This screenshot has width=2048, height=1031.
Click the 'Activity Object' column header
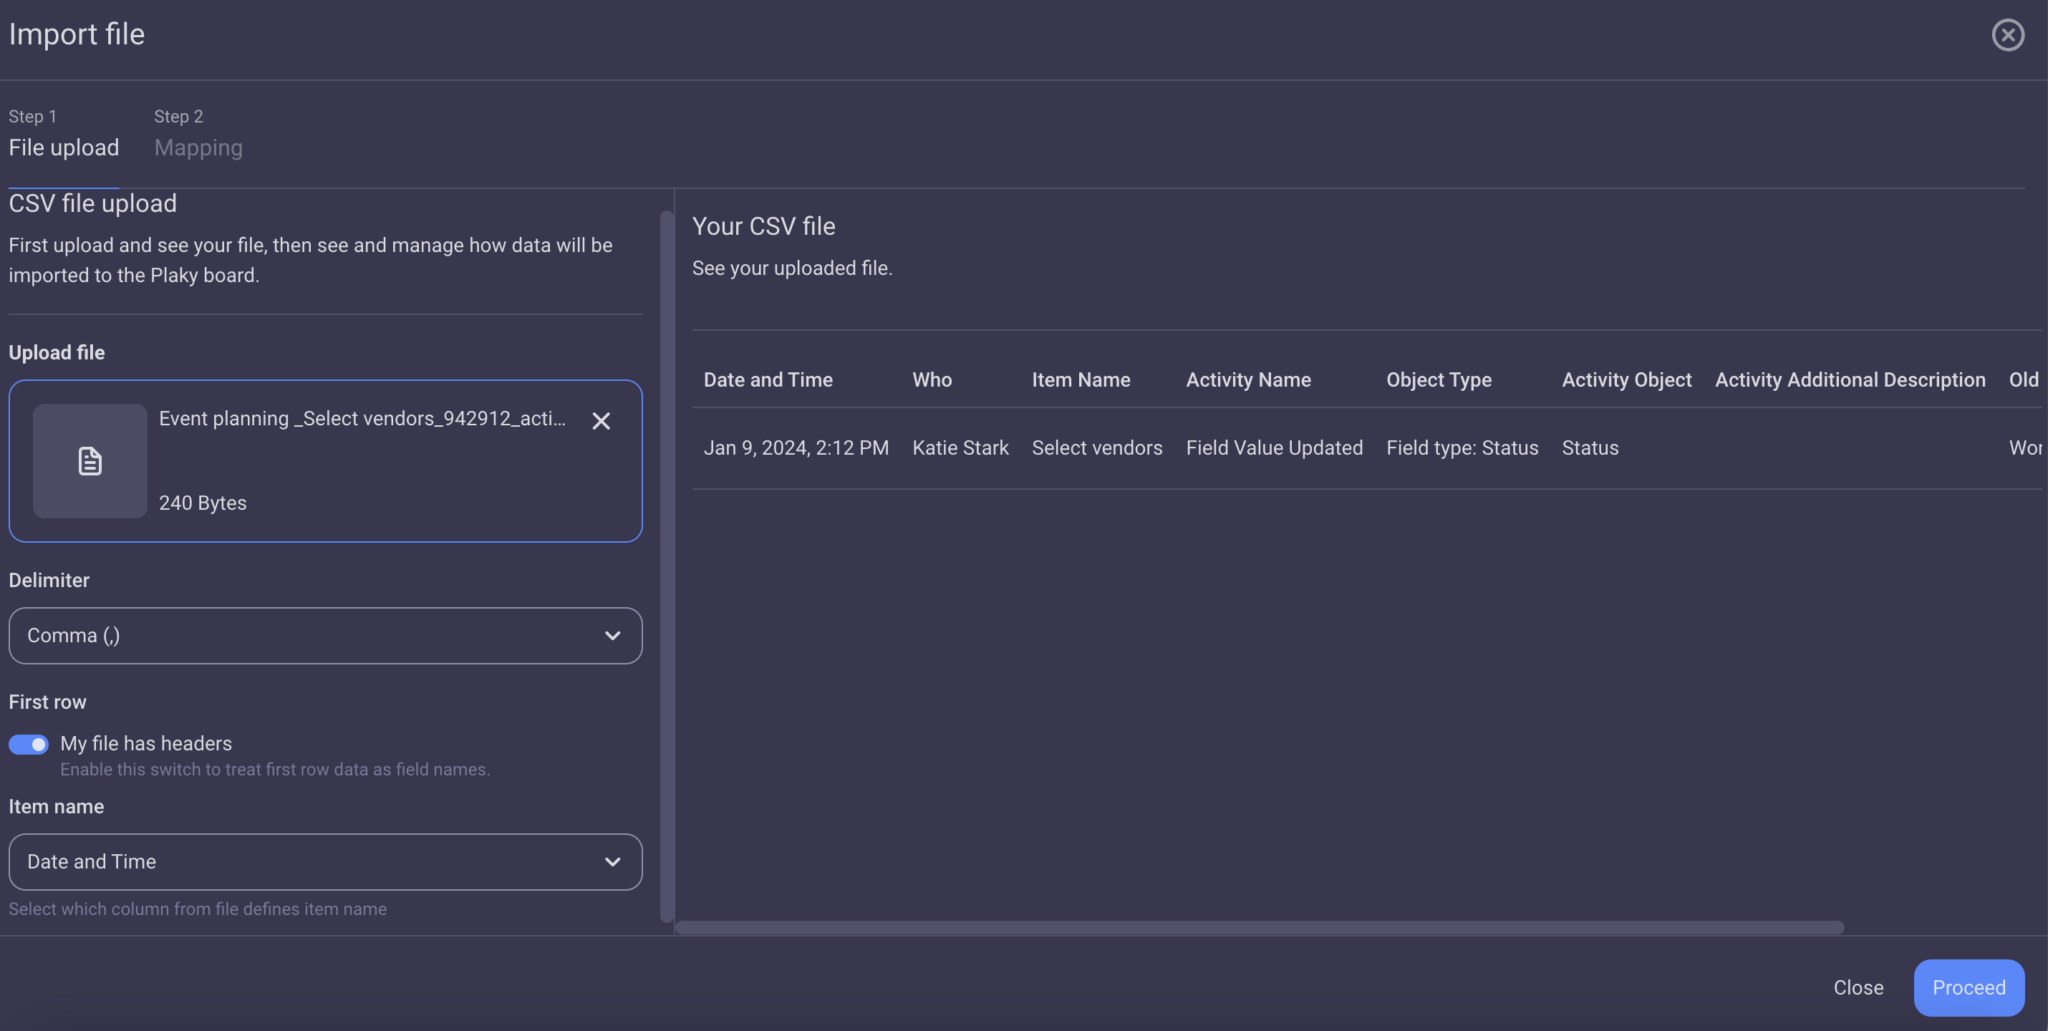click(1626, 379)
